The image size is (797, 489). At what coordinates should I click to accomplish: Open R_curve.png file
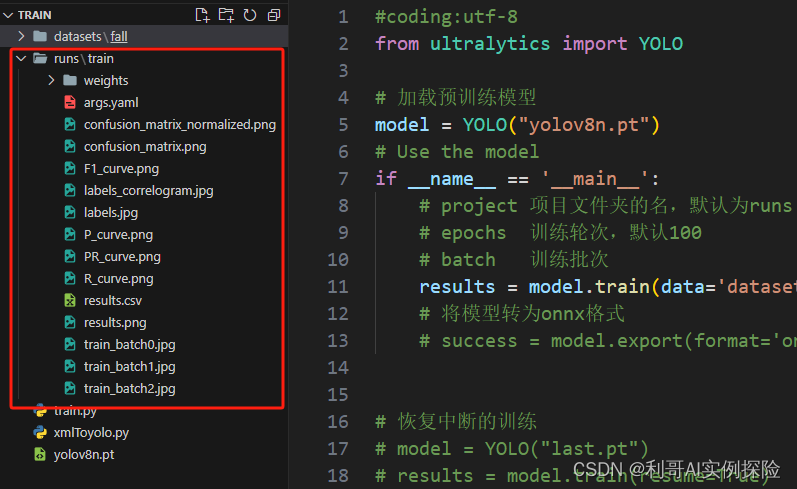118,279
